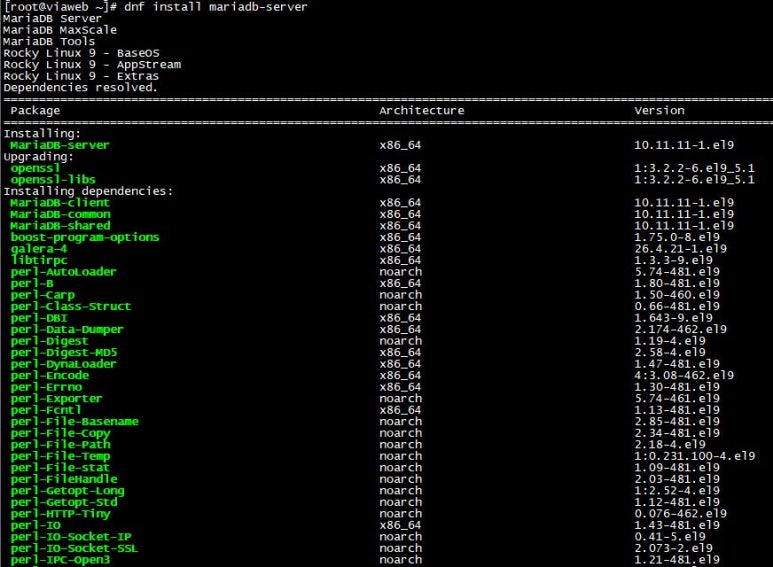Click the 'dnf install mariadb-server' command text
This screenshot has height=567, width=773.
[215, 6]
